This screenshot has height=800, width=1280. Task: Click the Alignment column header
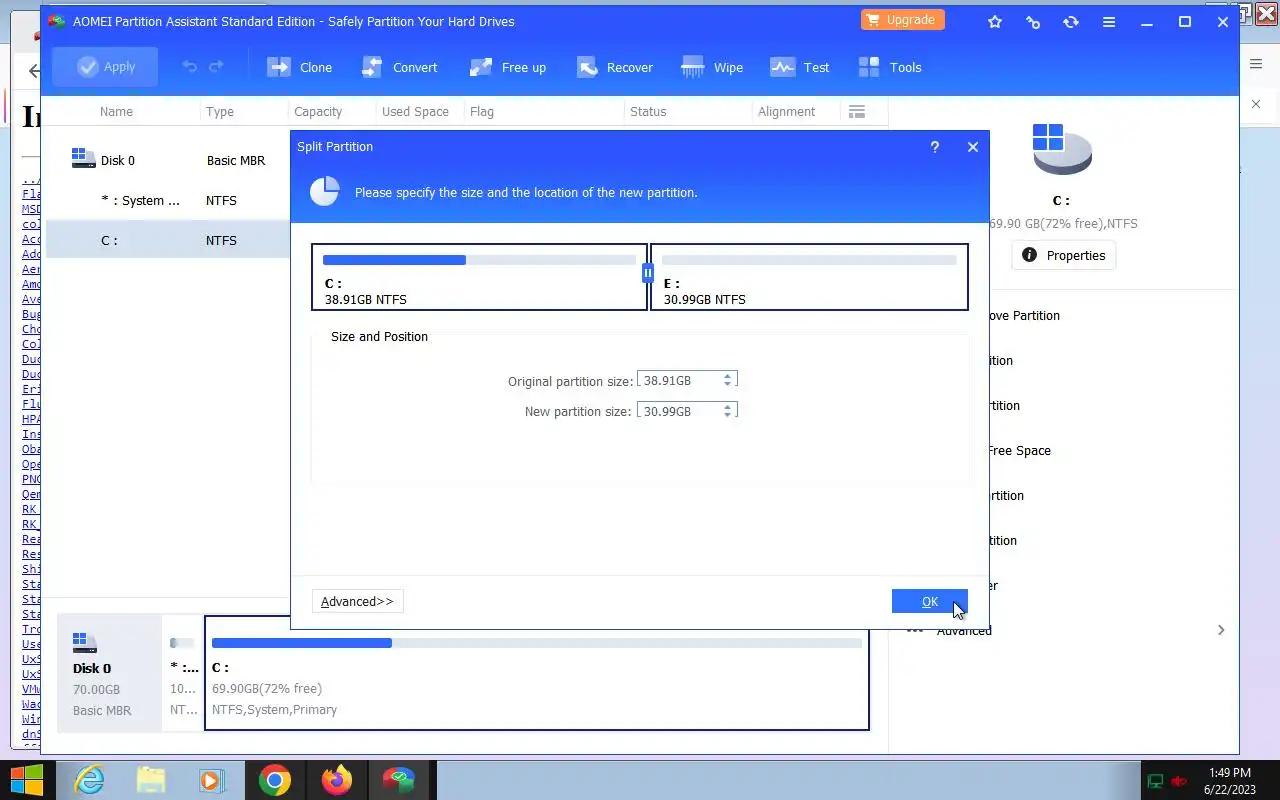(x=786, y=111)
